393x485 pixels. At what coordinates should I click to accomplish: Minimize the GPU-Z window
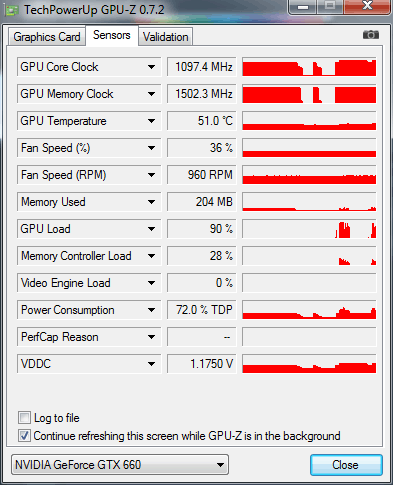(x=303, y=6)
